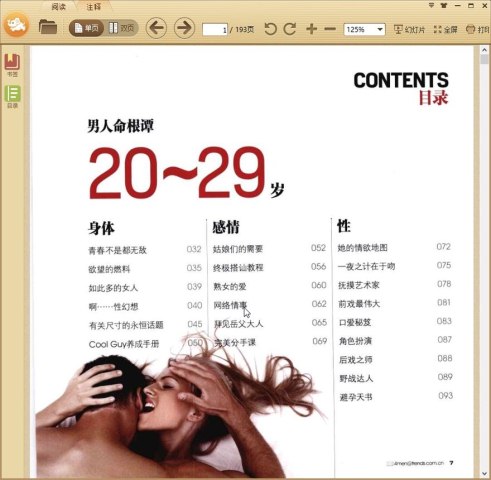Click the scrollbar down arrow
Image resolution: width=491 pixels, height=480 pixels.
[x=484, y=474]
